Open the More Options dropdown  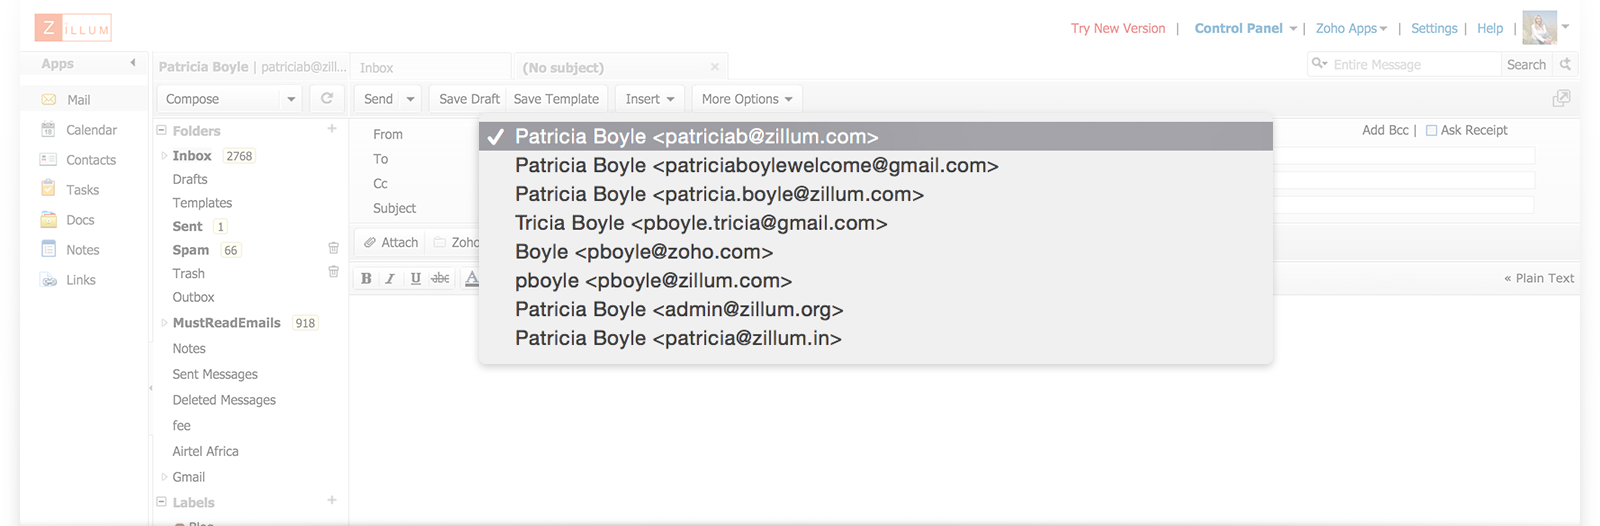pyautogui.click(x=747, y=99)
